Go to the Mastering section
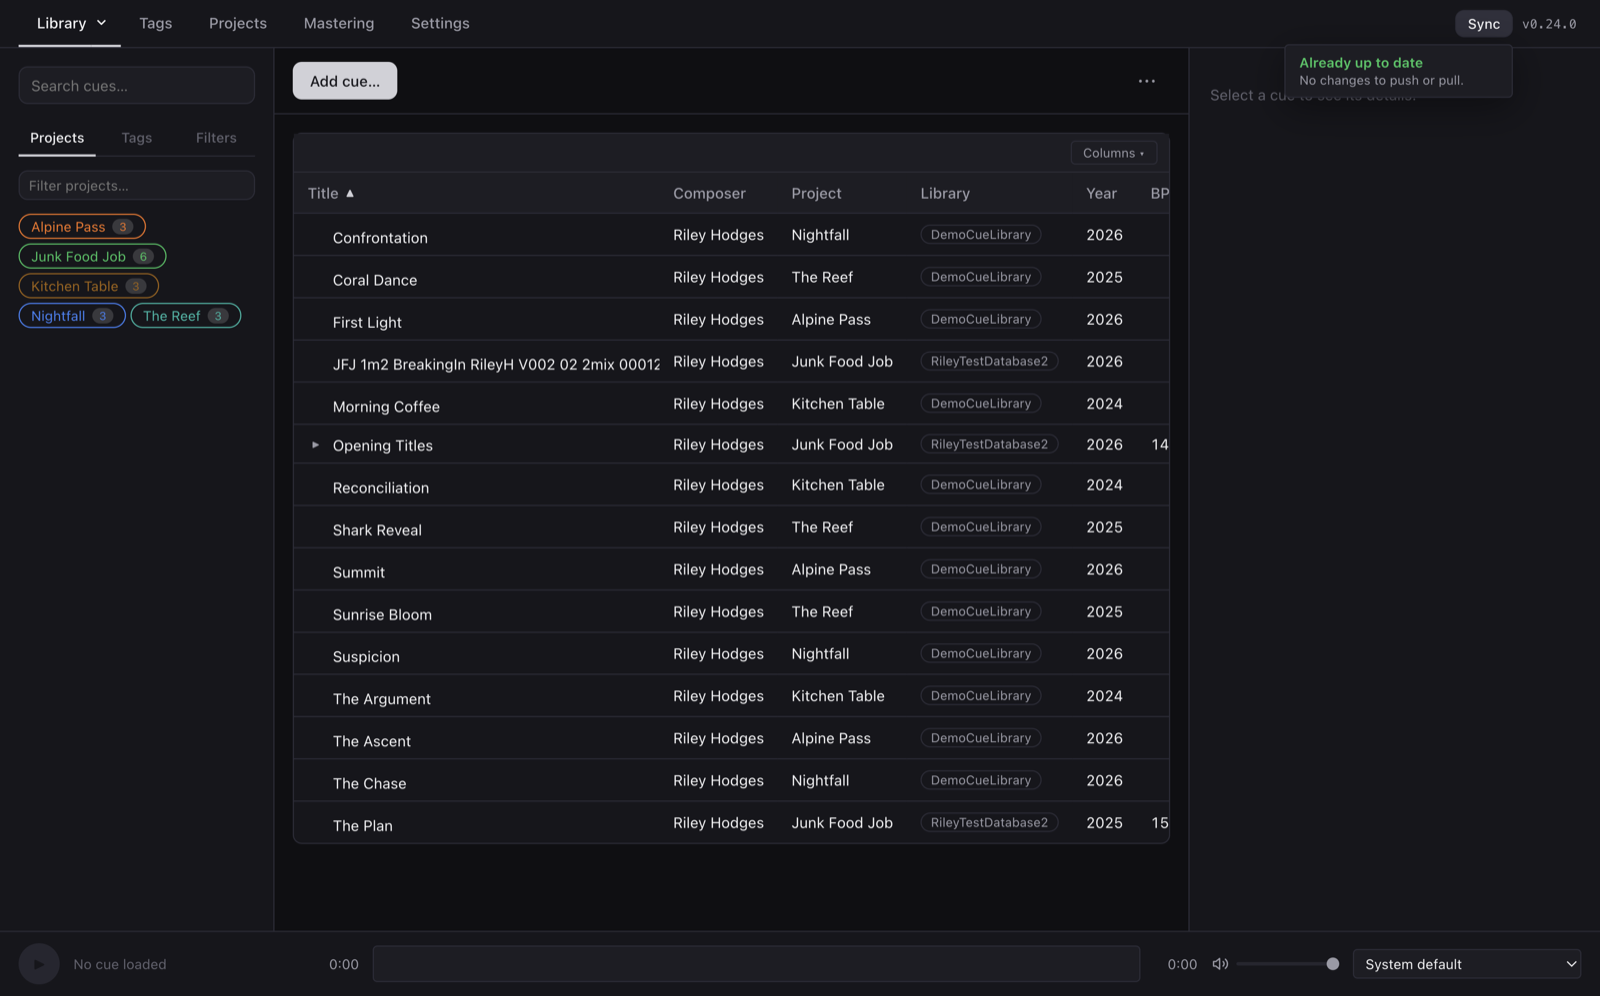This screenshot has width=1600, height=996. pyautogui.click(x=339, y=23)
